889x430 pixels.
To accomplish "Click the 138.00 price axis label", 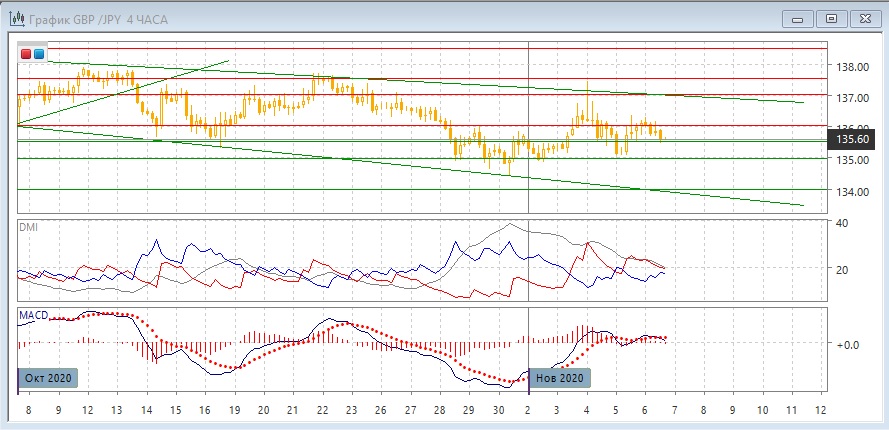I will click(851, 67).
